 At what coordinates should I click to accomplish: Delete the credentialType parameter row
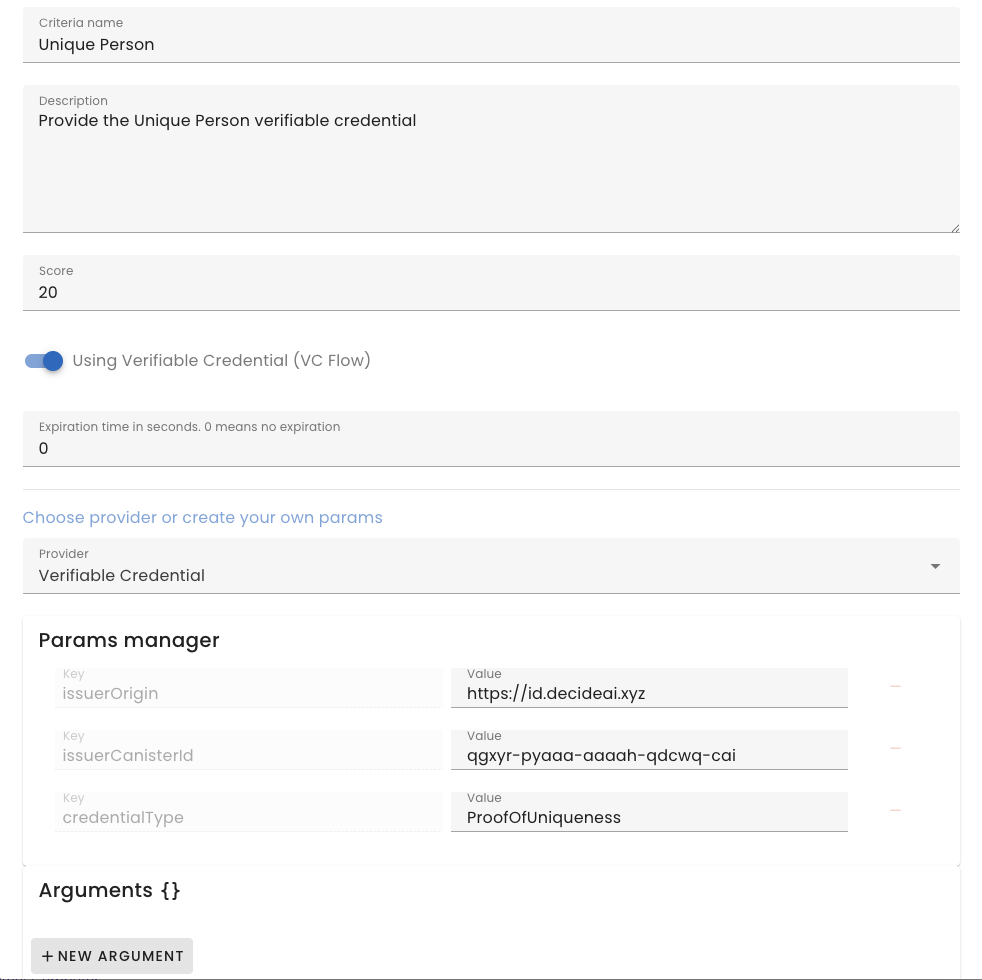(895, 810)
